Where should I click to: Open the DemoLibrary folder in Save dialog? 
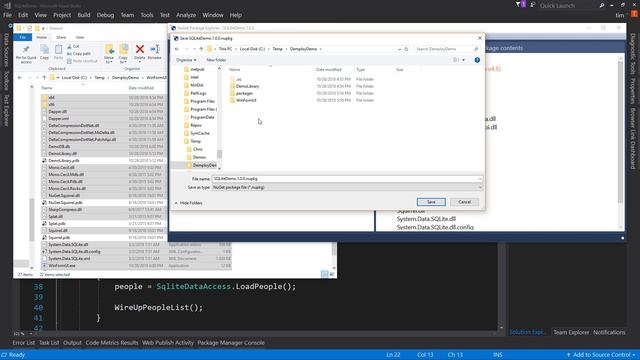click(x=247, y=87)
